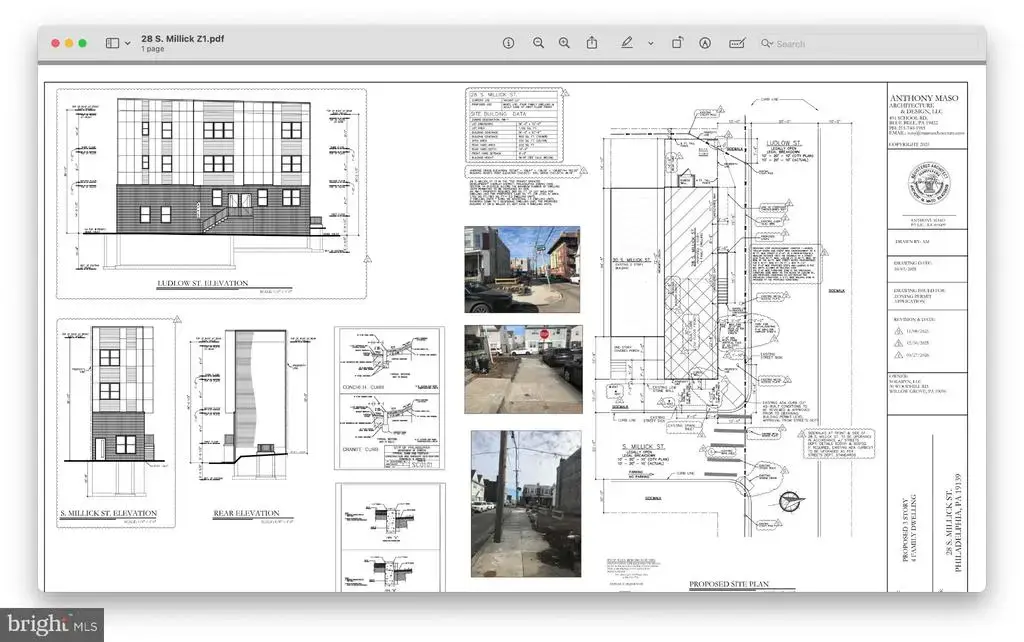This screenshot has width=1024, height=642.
Task: Click the north arrow symbol on site plan
Action: click(792, 502)
